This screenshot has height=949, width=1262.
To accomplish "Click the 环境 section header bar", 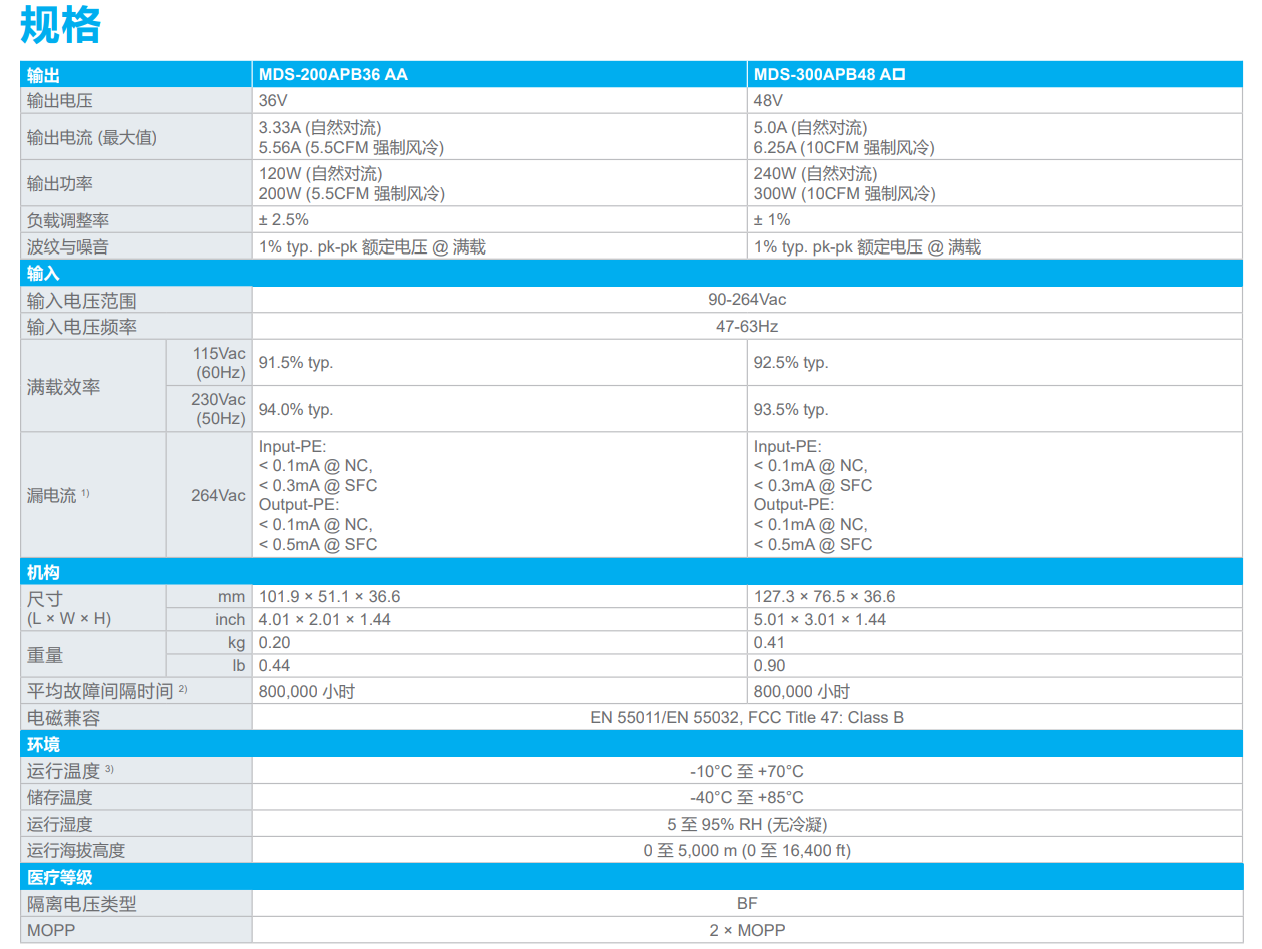I will (630, 745).
